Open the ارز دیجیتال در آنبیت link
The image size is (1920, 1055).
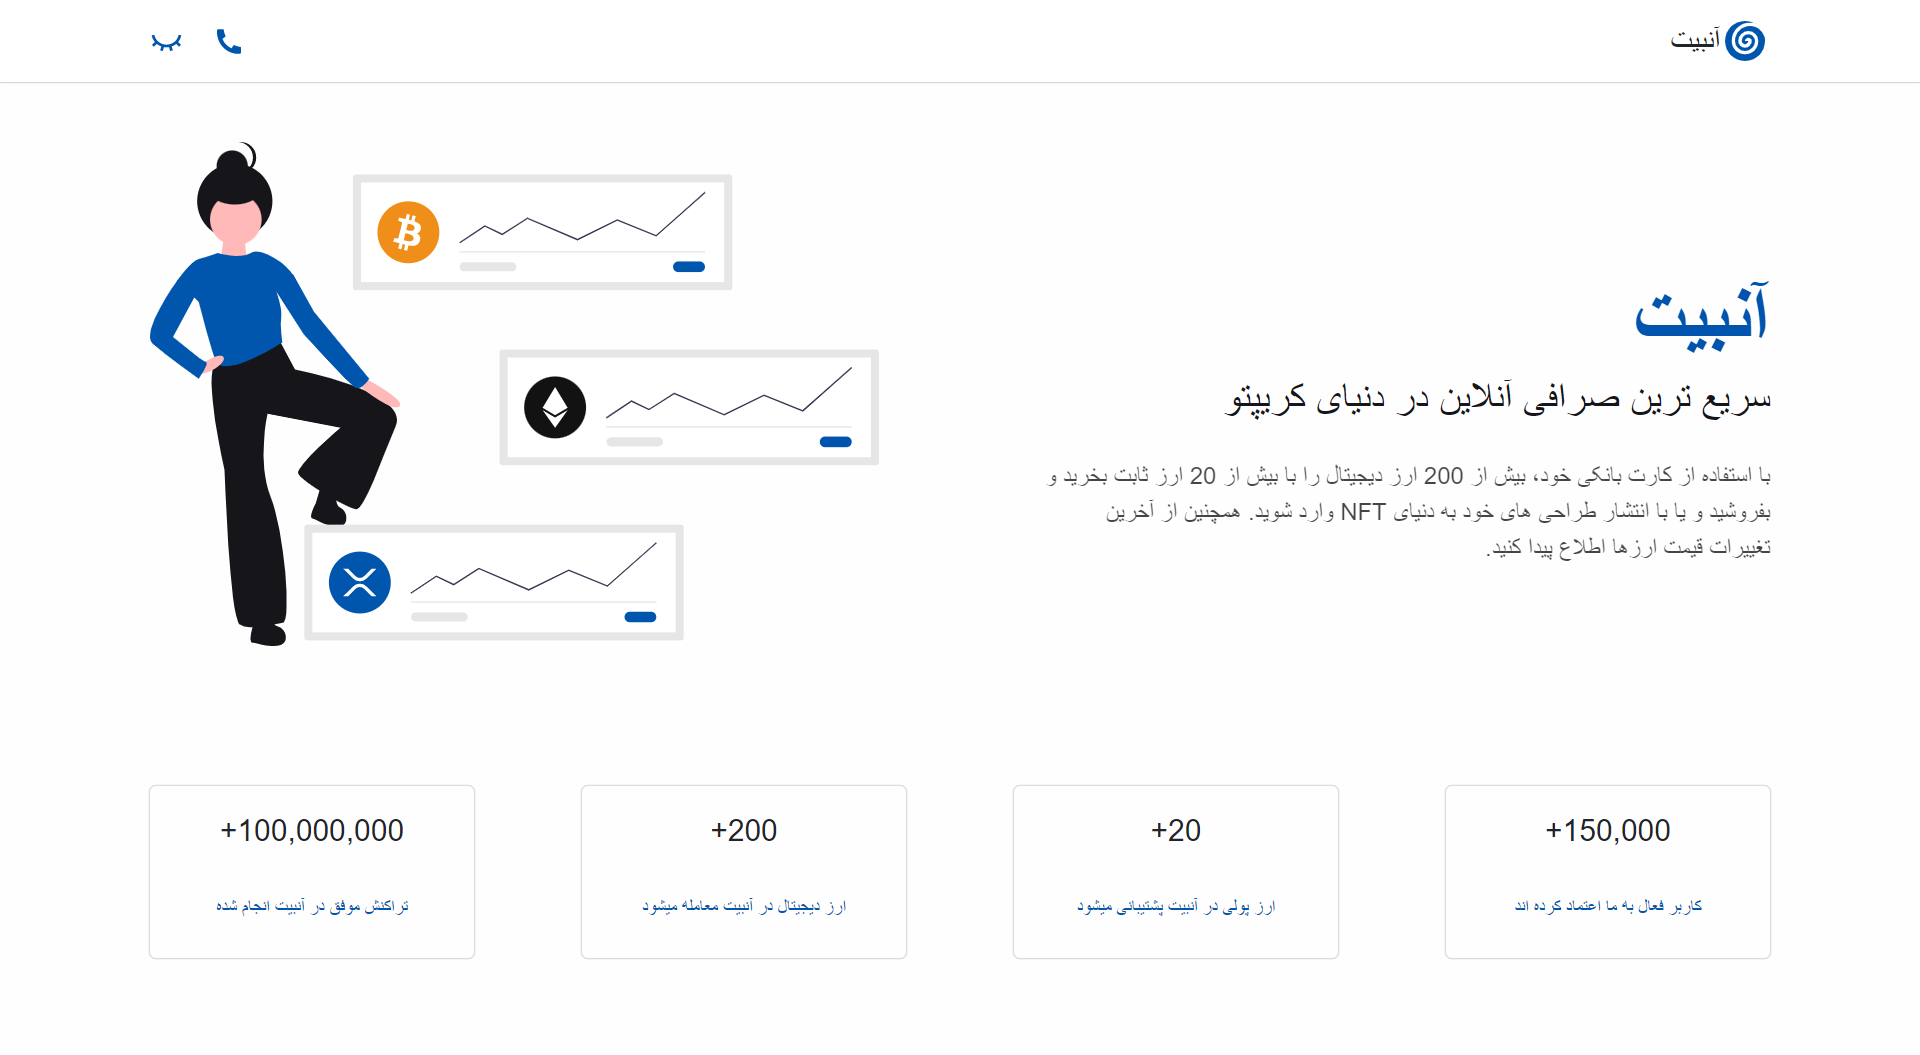pos(744,906)
